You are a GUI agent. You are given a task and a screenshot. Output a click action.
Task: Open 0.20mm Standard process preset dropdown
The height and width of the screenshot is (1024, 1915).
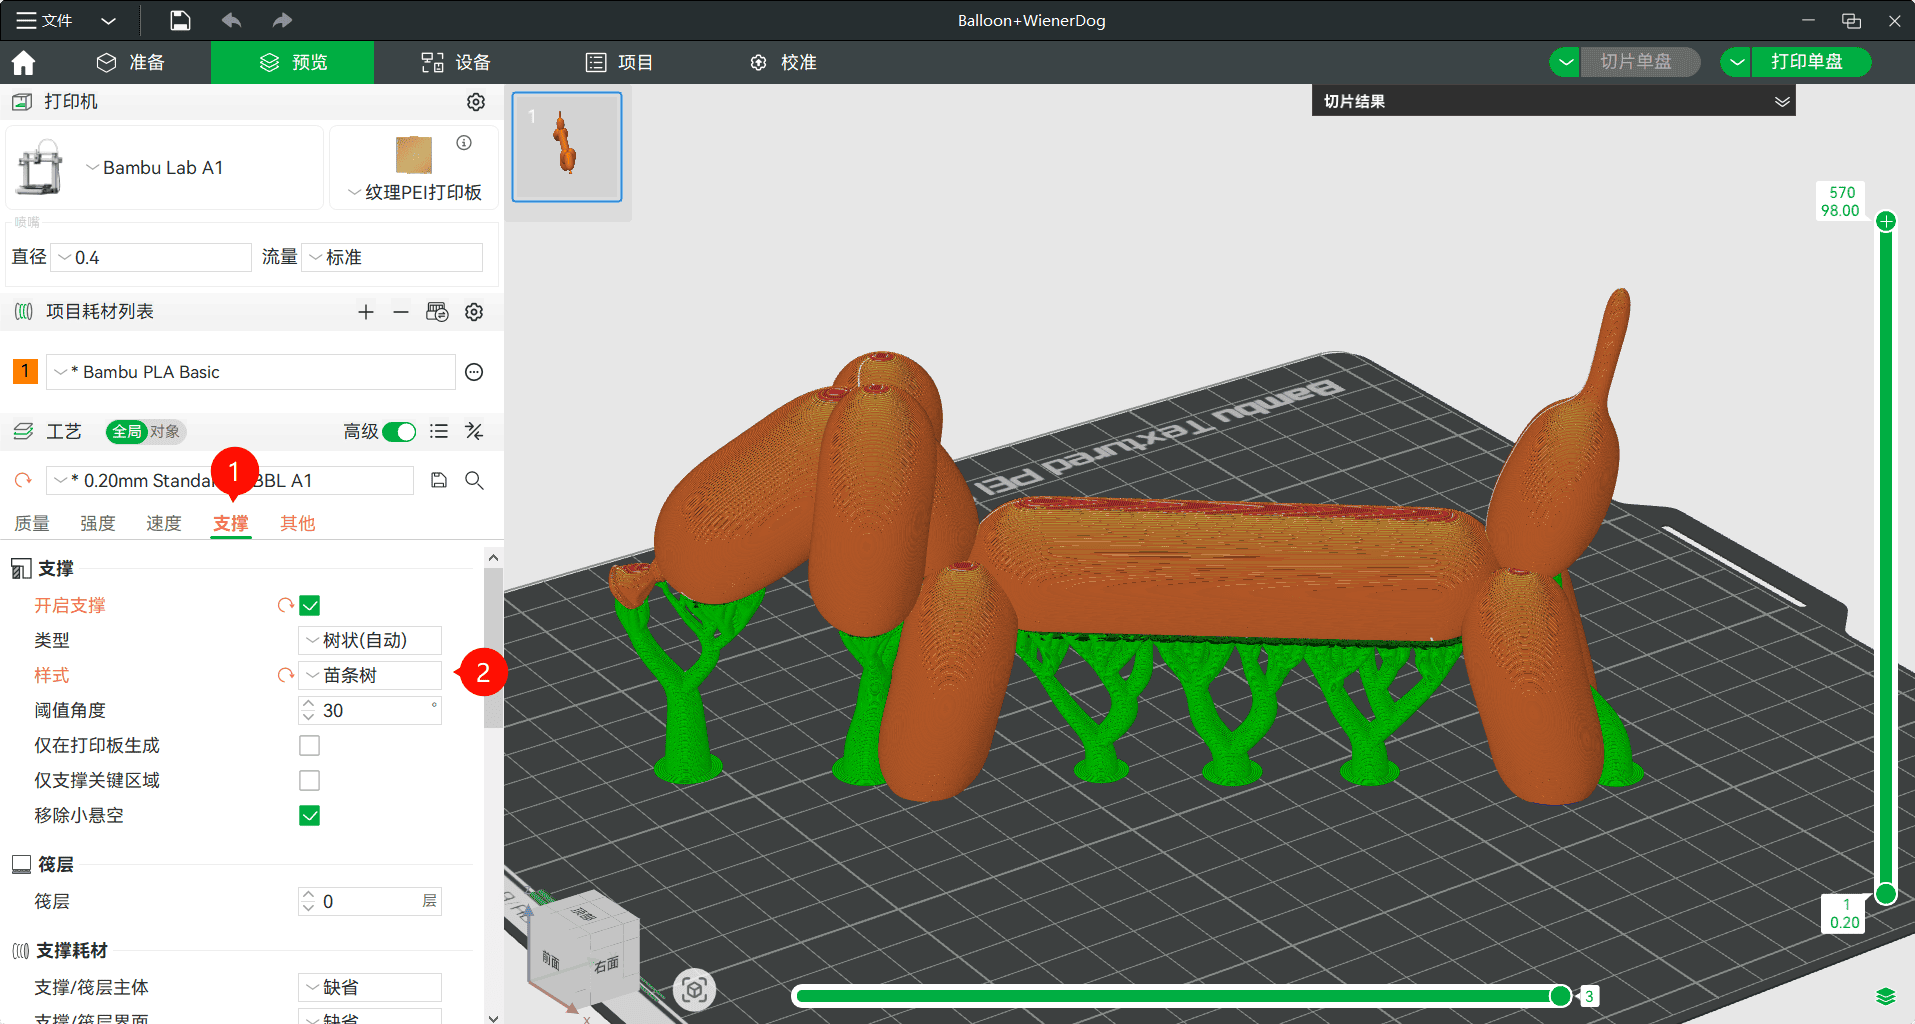pyautogui.click(x=230, y=481)
